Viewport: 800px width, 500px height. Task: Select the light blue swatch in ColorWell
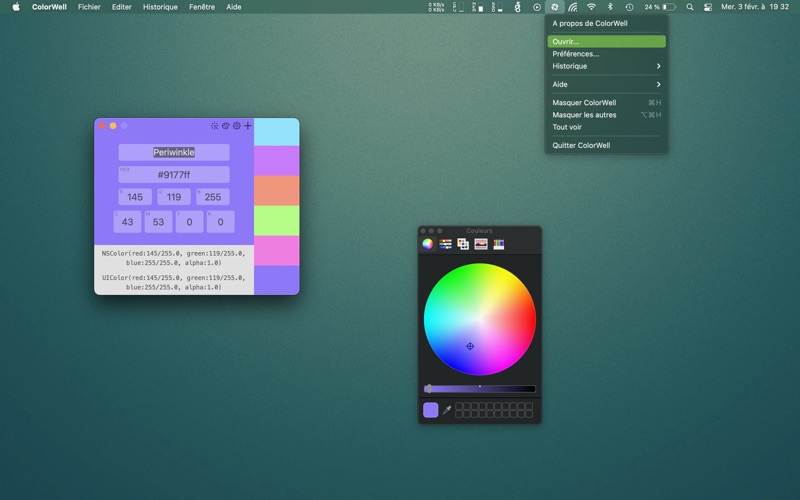pyautogui.click(x=277, y=132)
